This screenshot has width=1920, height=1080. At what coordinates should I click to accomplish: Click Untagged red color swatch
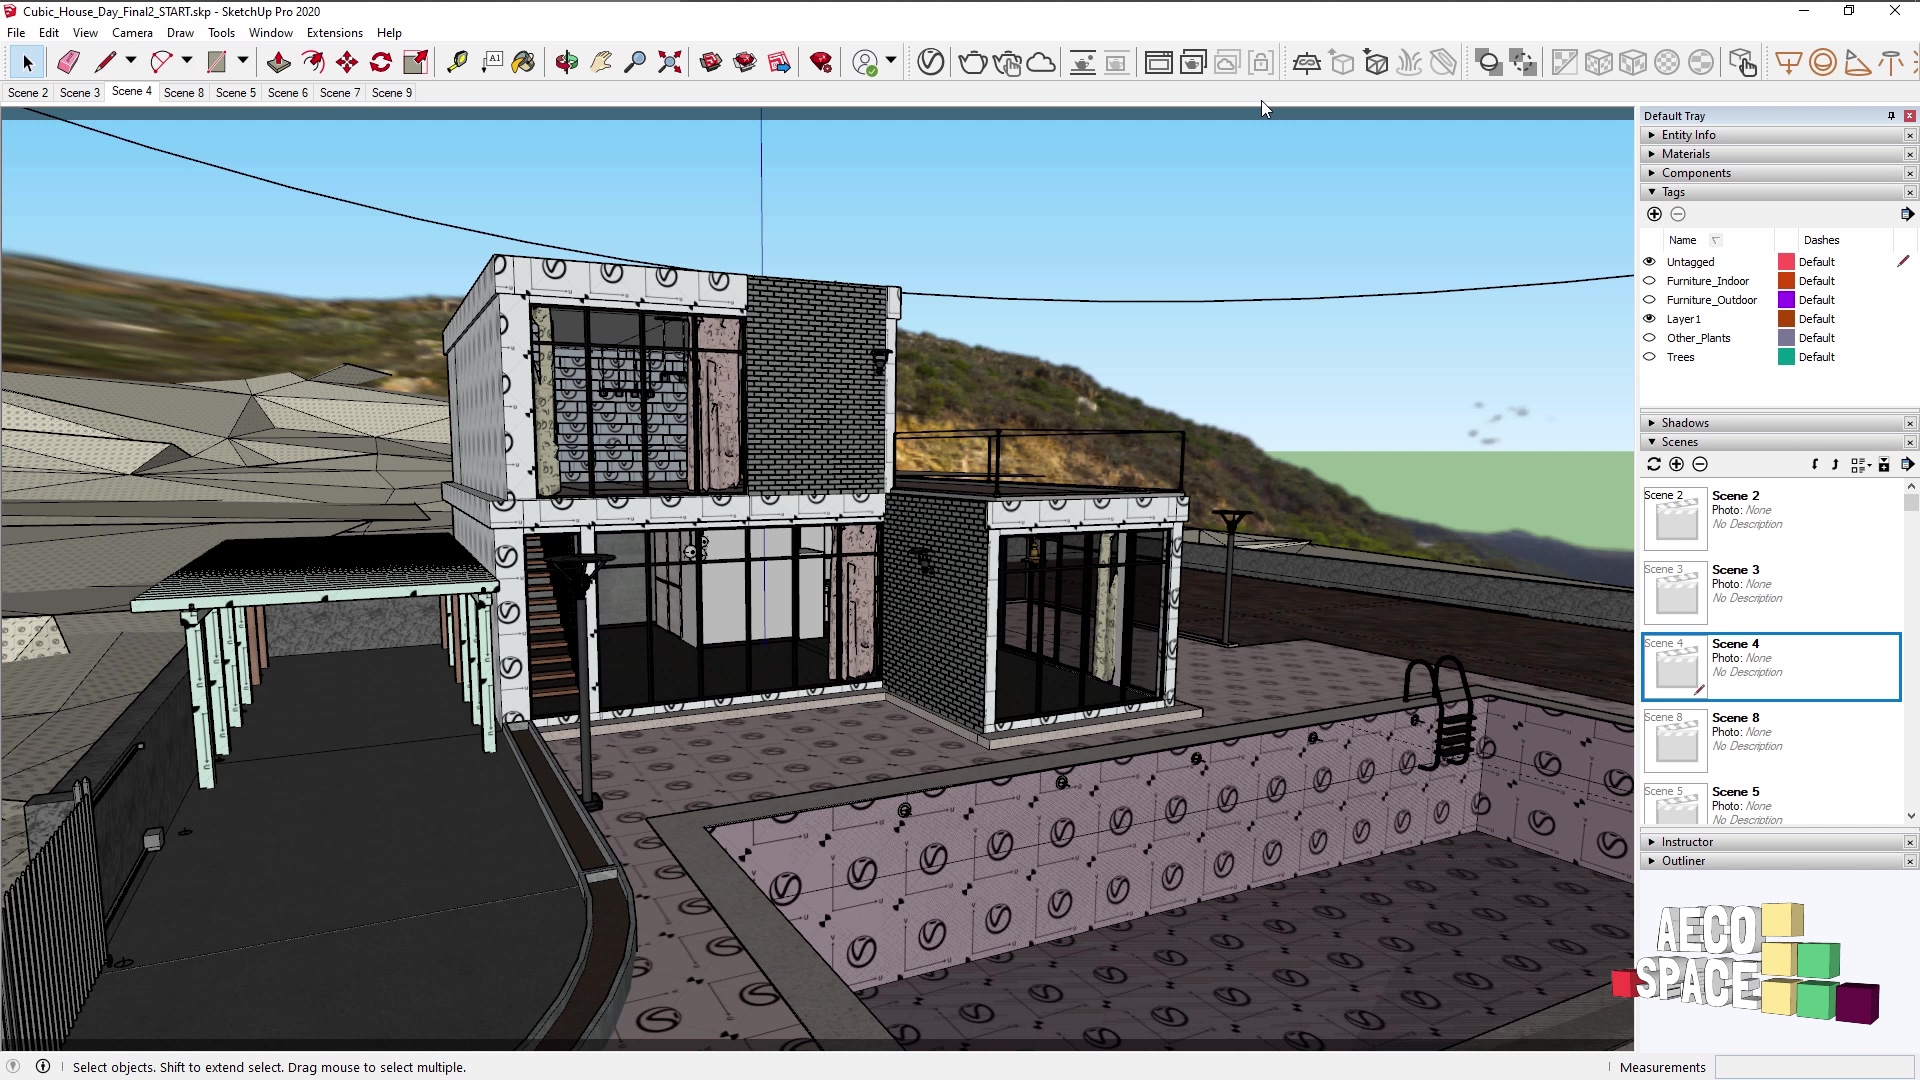(1786, 261)
